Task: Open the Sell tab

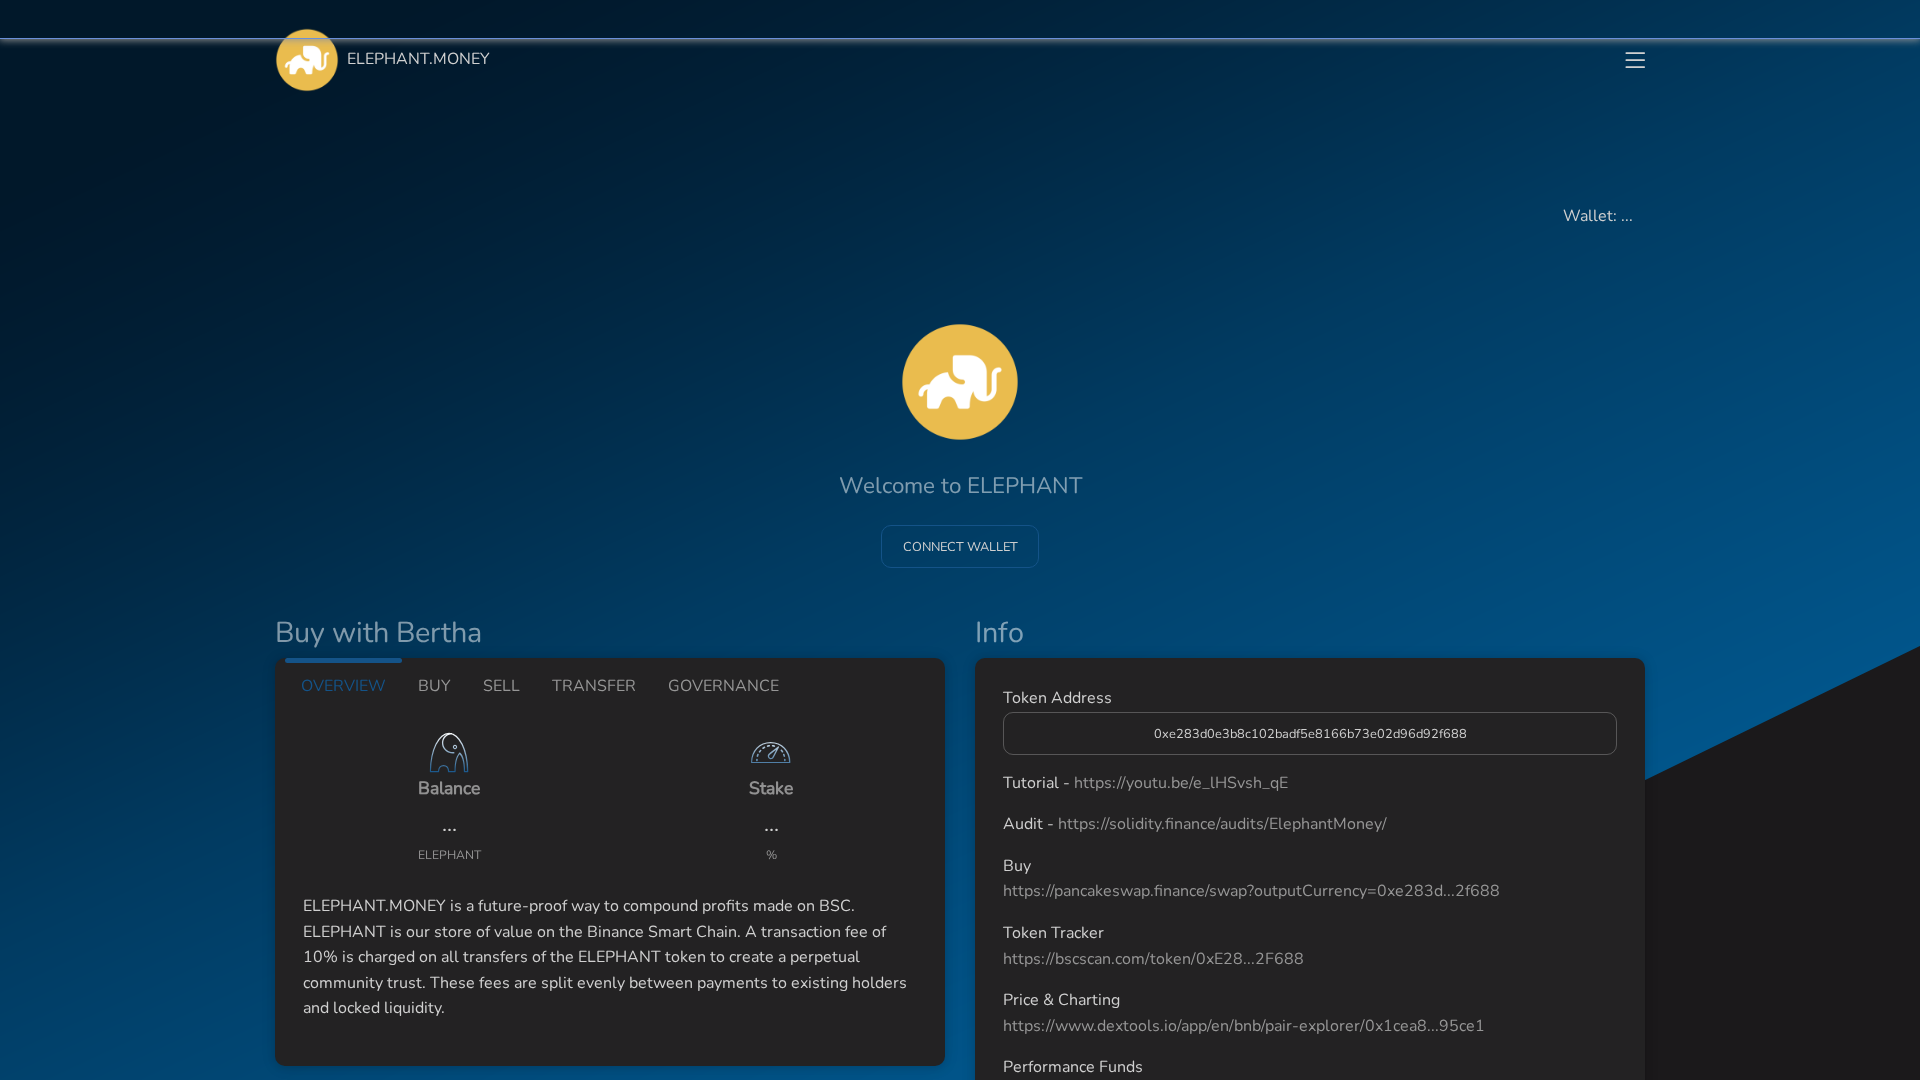Action: pos(501,686)
